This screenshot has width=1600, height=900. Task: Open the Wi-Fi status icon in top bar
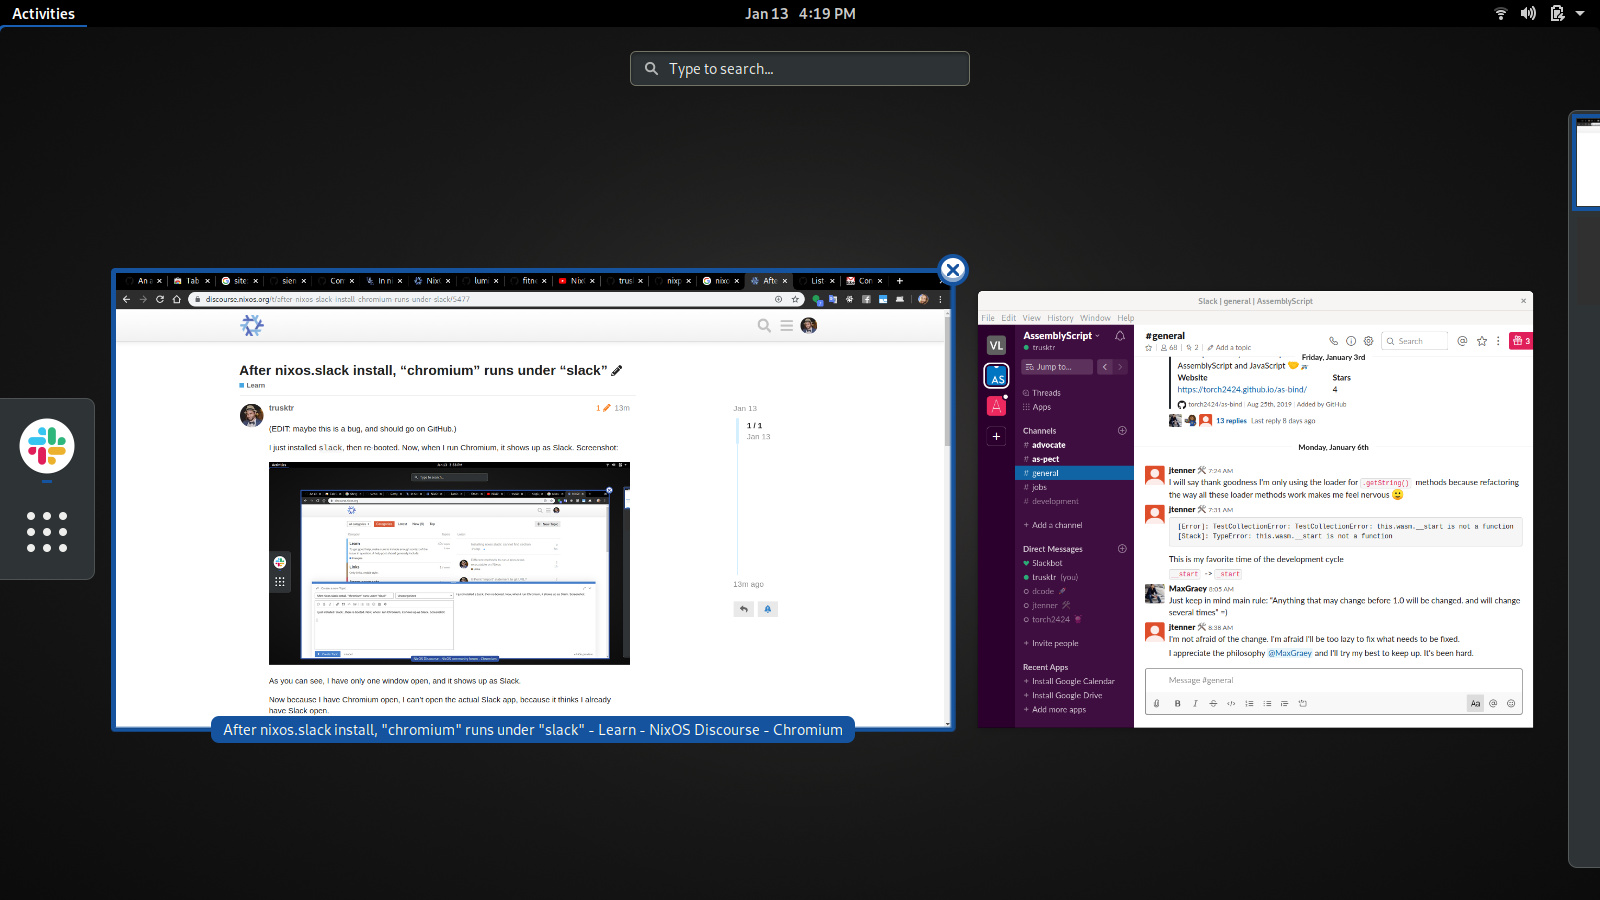[1501, 14]
